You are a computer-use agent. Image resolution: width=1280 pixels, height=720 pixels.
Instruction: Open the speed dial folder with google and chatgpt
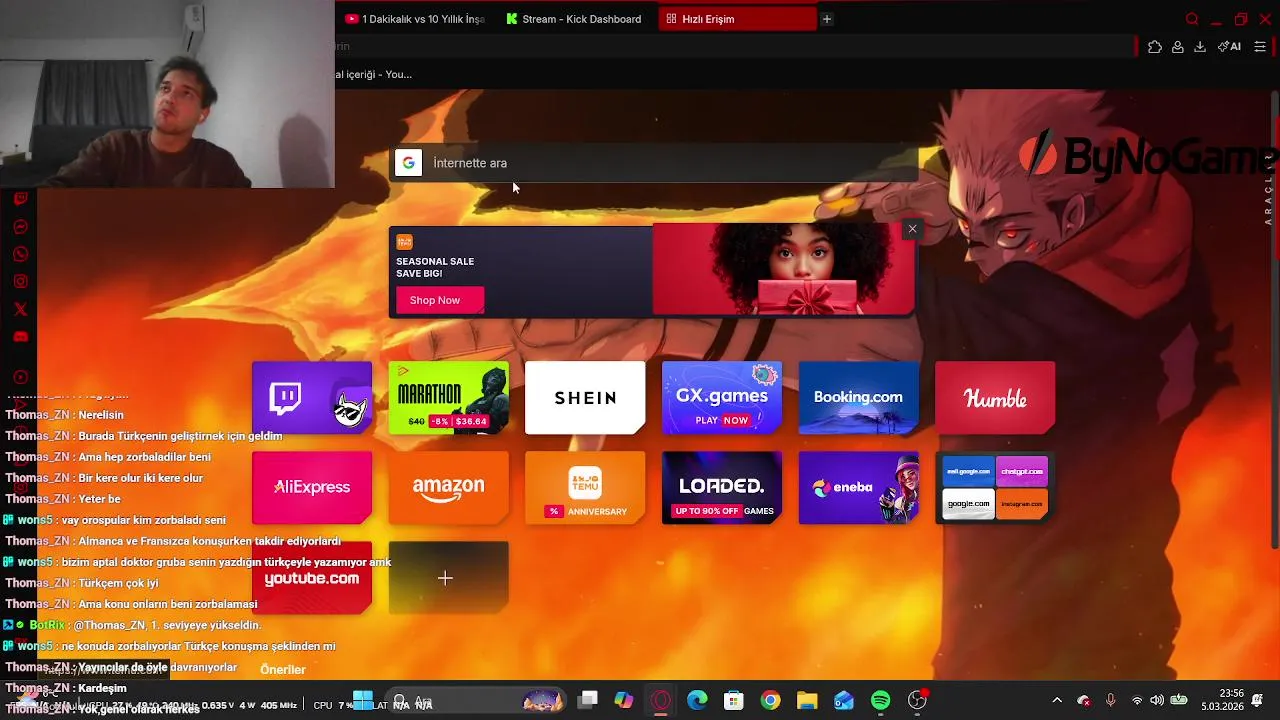(995, 488)
